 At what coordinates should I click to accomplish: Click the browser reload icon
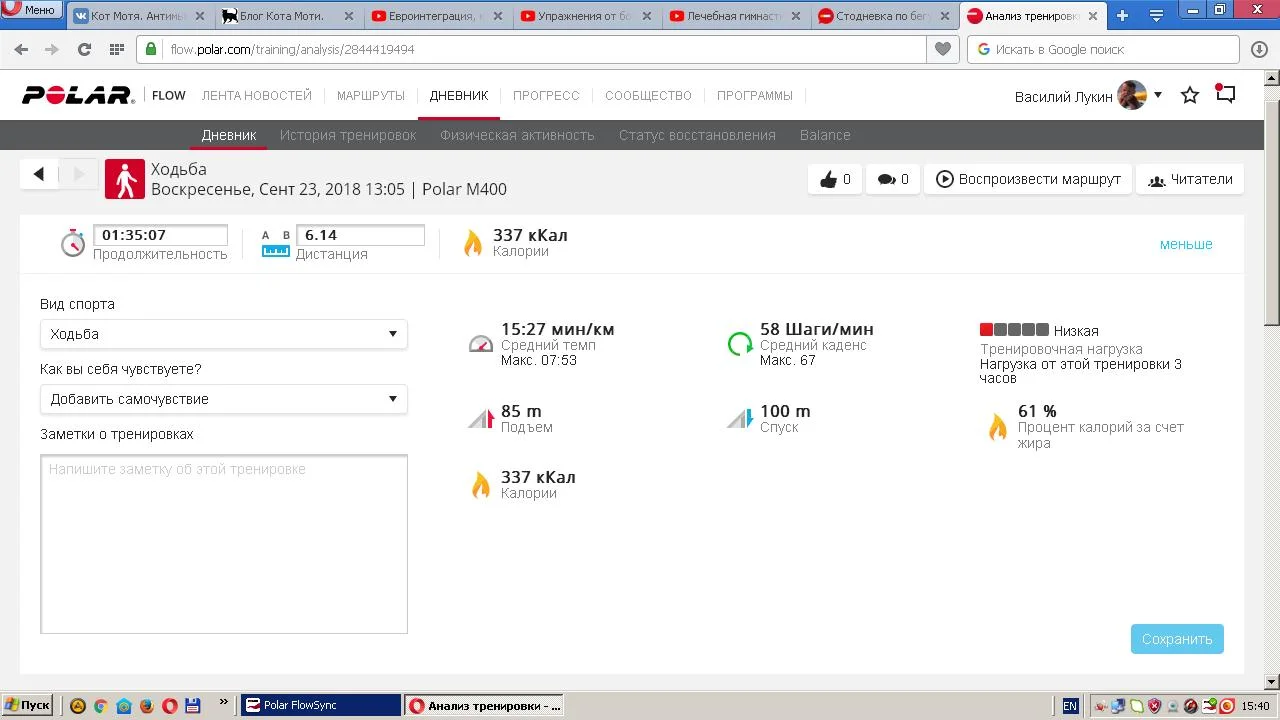(84, 49)
